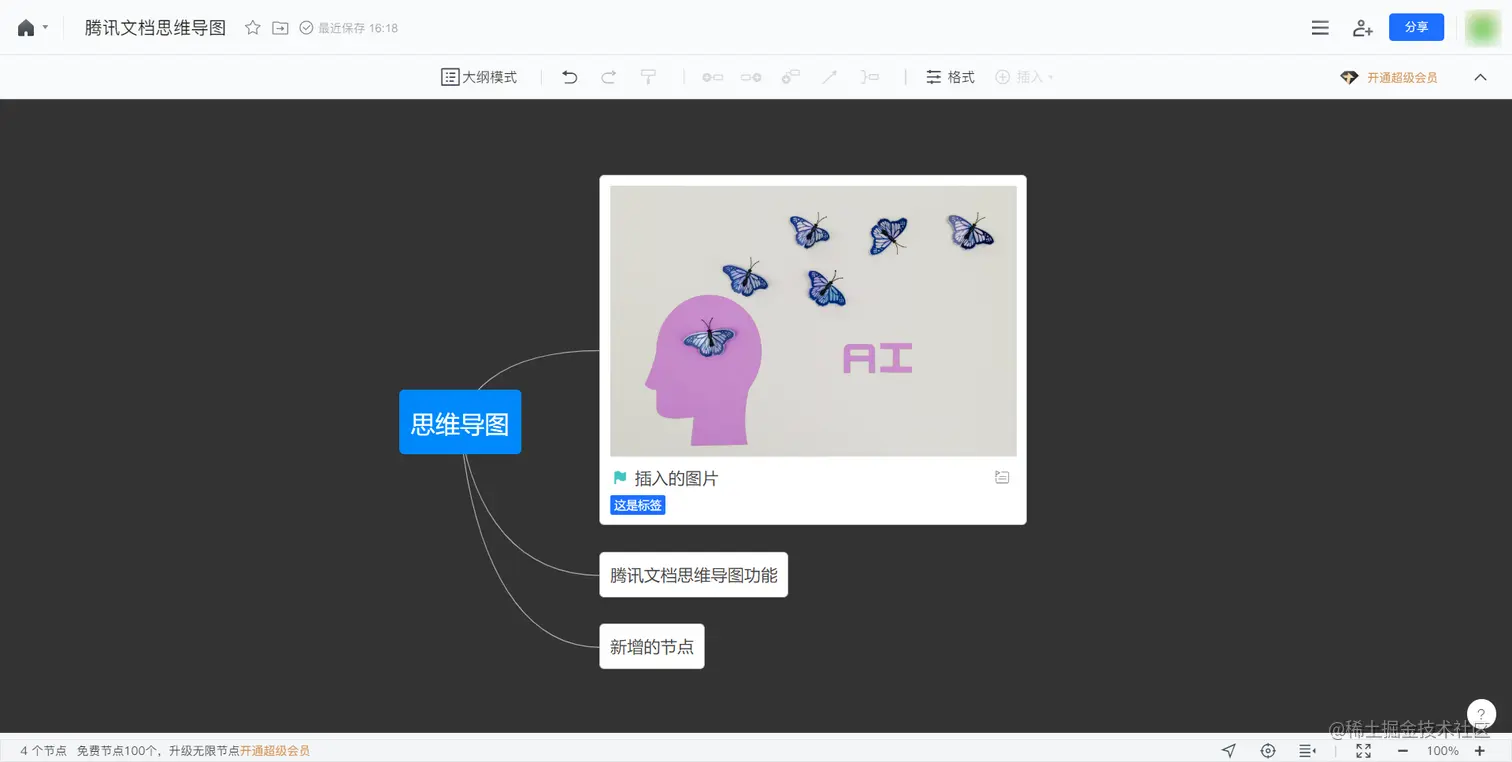The image size is (1512, 762).
Task: Click the butterfly AI image in the node
Action: 813,321
